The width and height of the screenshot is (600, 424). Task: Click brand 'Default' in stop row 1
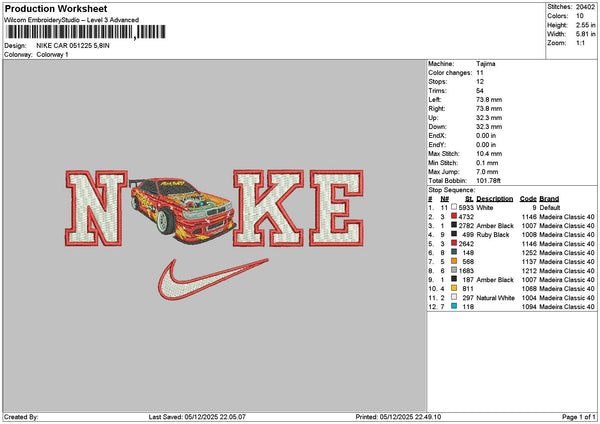click(550, 207)
